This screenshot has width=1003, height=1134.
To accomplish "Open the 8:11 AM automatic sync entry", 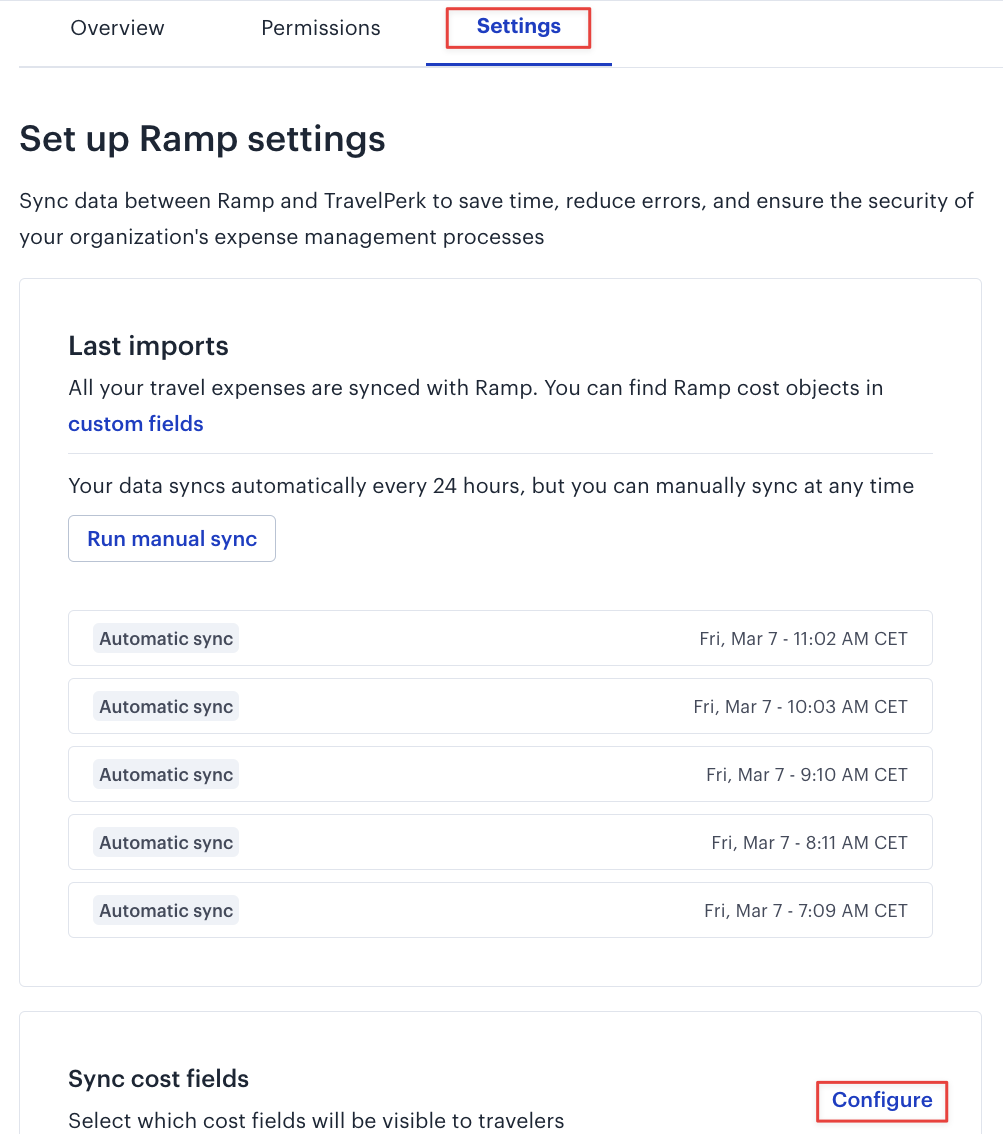I will [500, 843].
